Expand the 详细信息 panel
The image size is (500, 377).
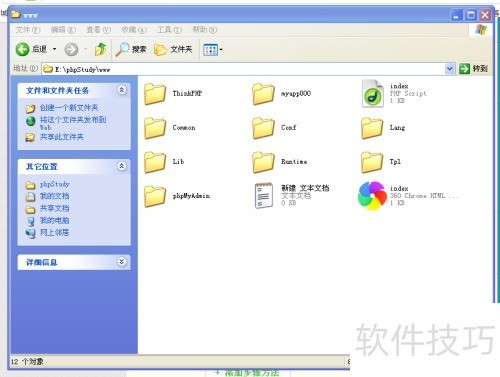point(122,262)
